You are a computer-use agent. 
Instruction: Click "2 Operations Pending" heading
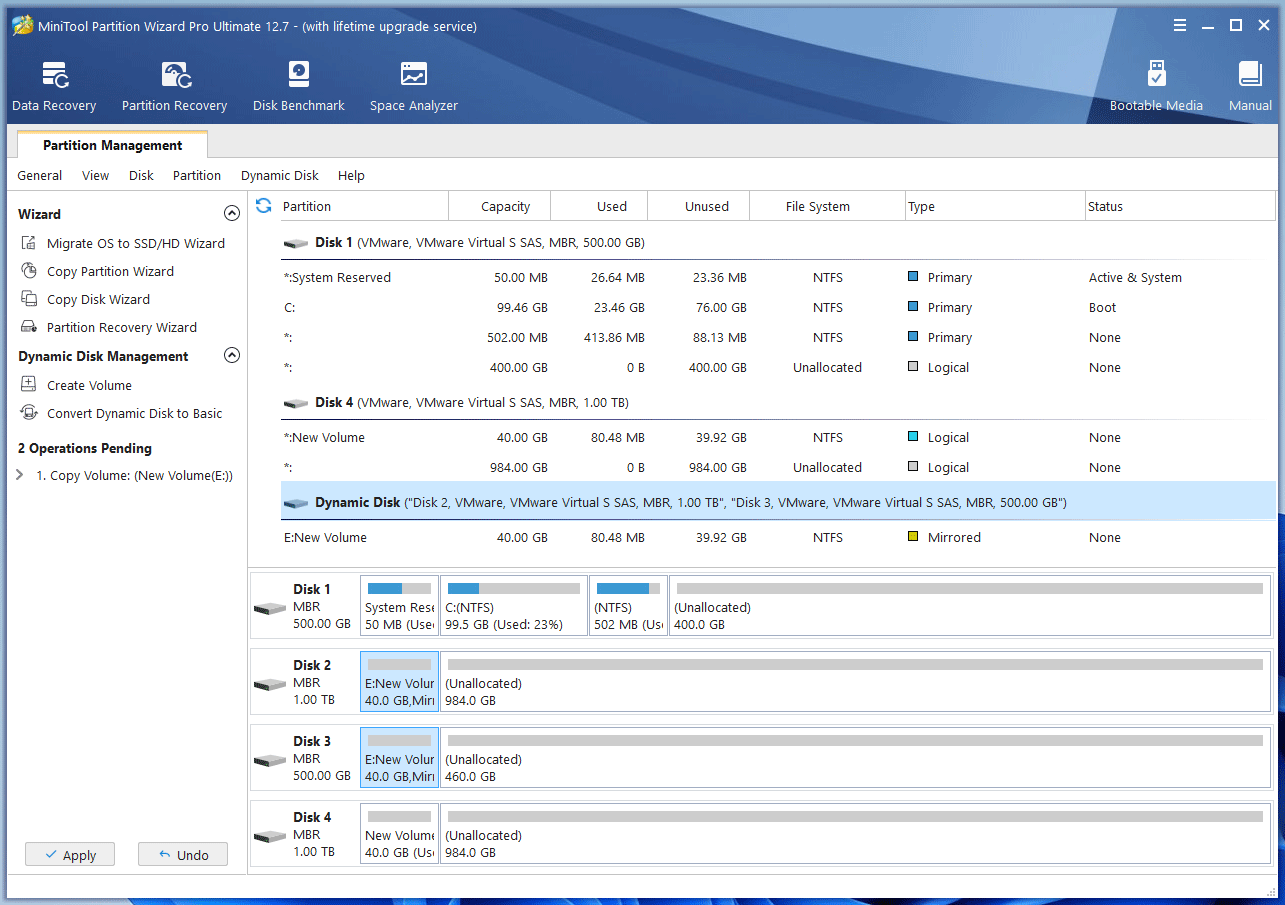85,448
